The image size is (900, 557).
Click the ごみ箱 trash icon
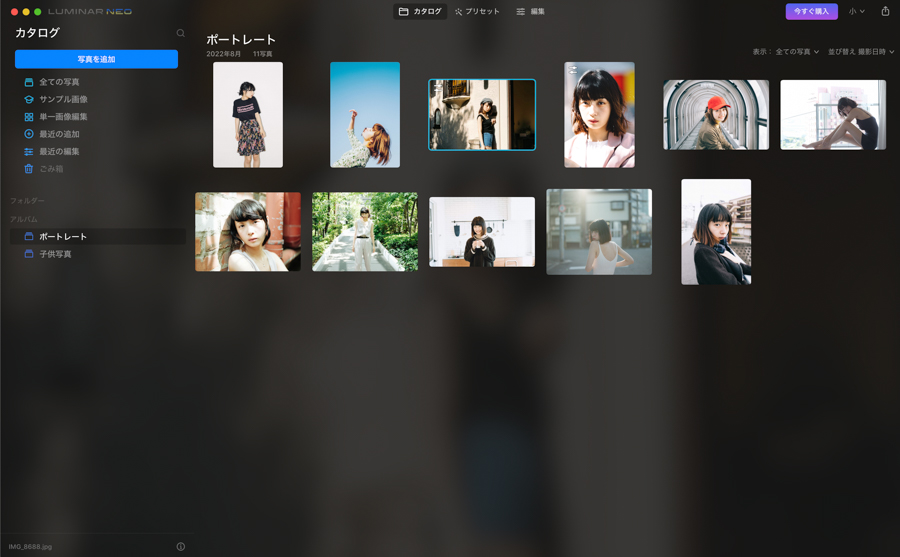(x=29, y=169)
